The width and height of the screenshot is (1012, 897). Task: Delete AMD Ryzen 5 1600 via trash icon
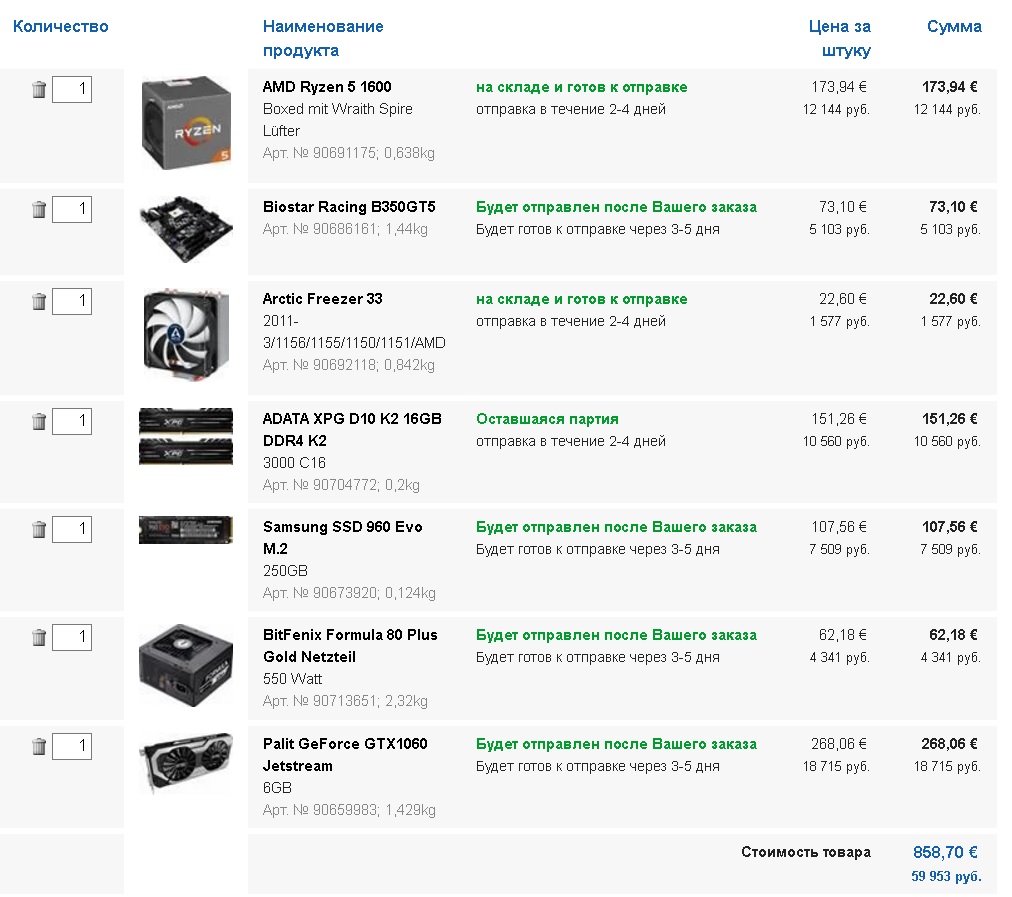(39, 90)
